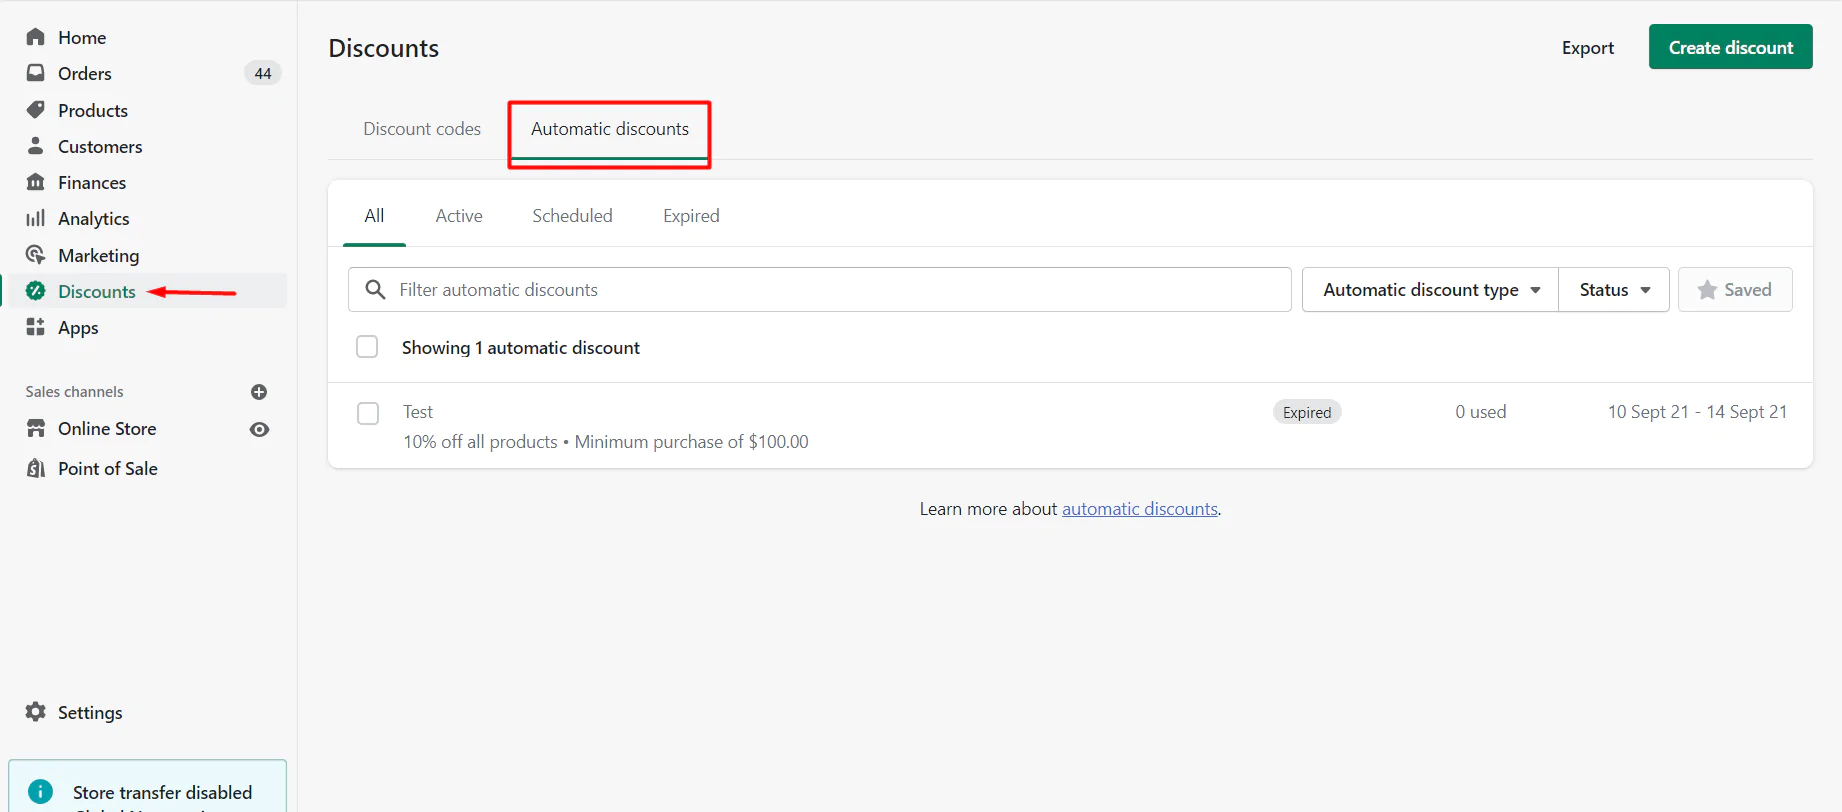Image resolution: width=1842 pixels, height=812 pixels.
Task: Open the Settings gear icon
Action: pos(36,712)
